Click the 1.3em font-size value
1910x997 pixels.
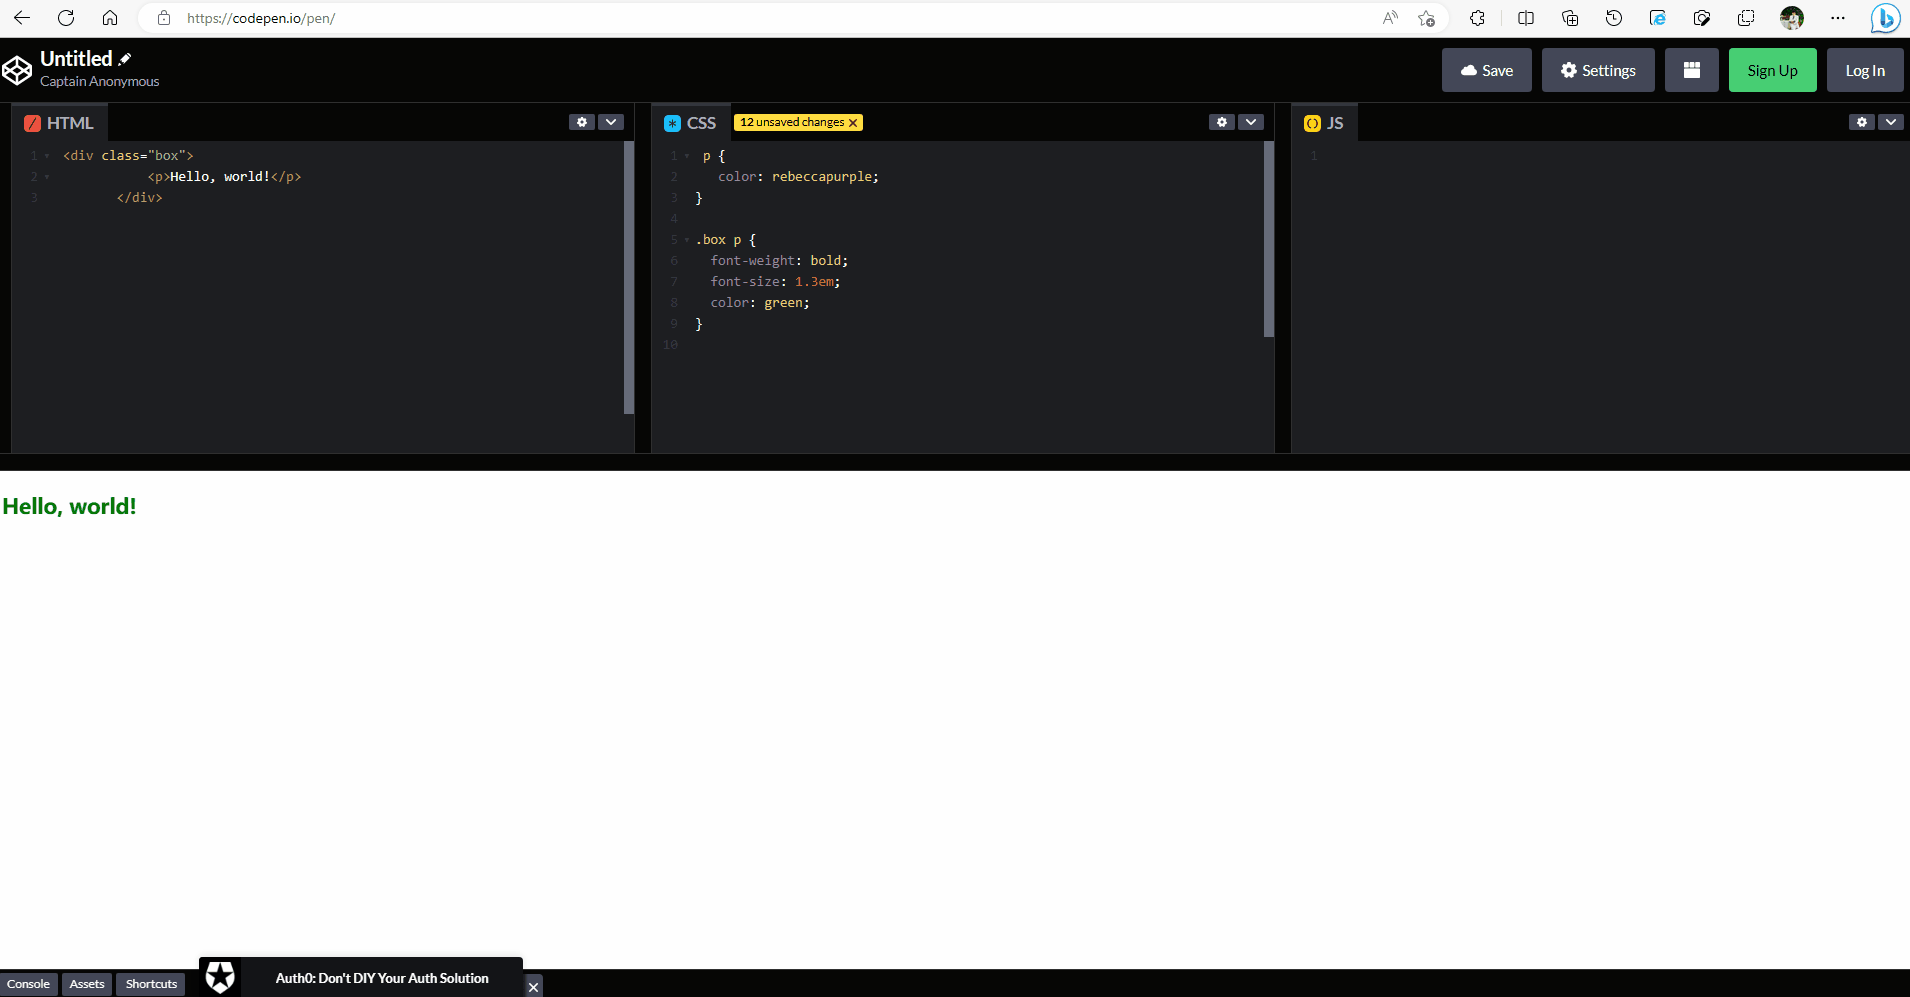(x=814, y=282)
